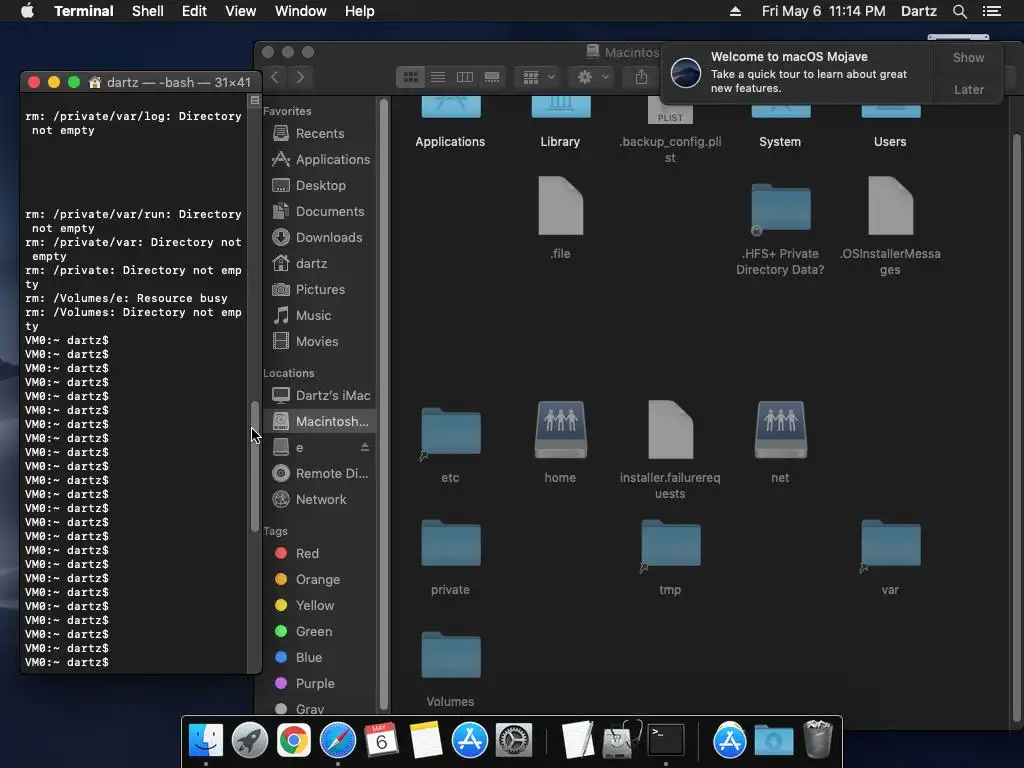Select Recents in Finder sidebar

pyautogui.click(x=319, y=133)
